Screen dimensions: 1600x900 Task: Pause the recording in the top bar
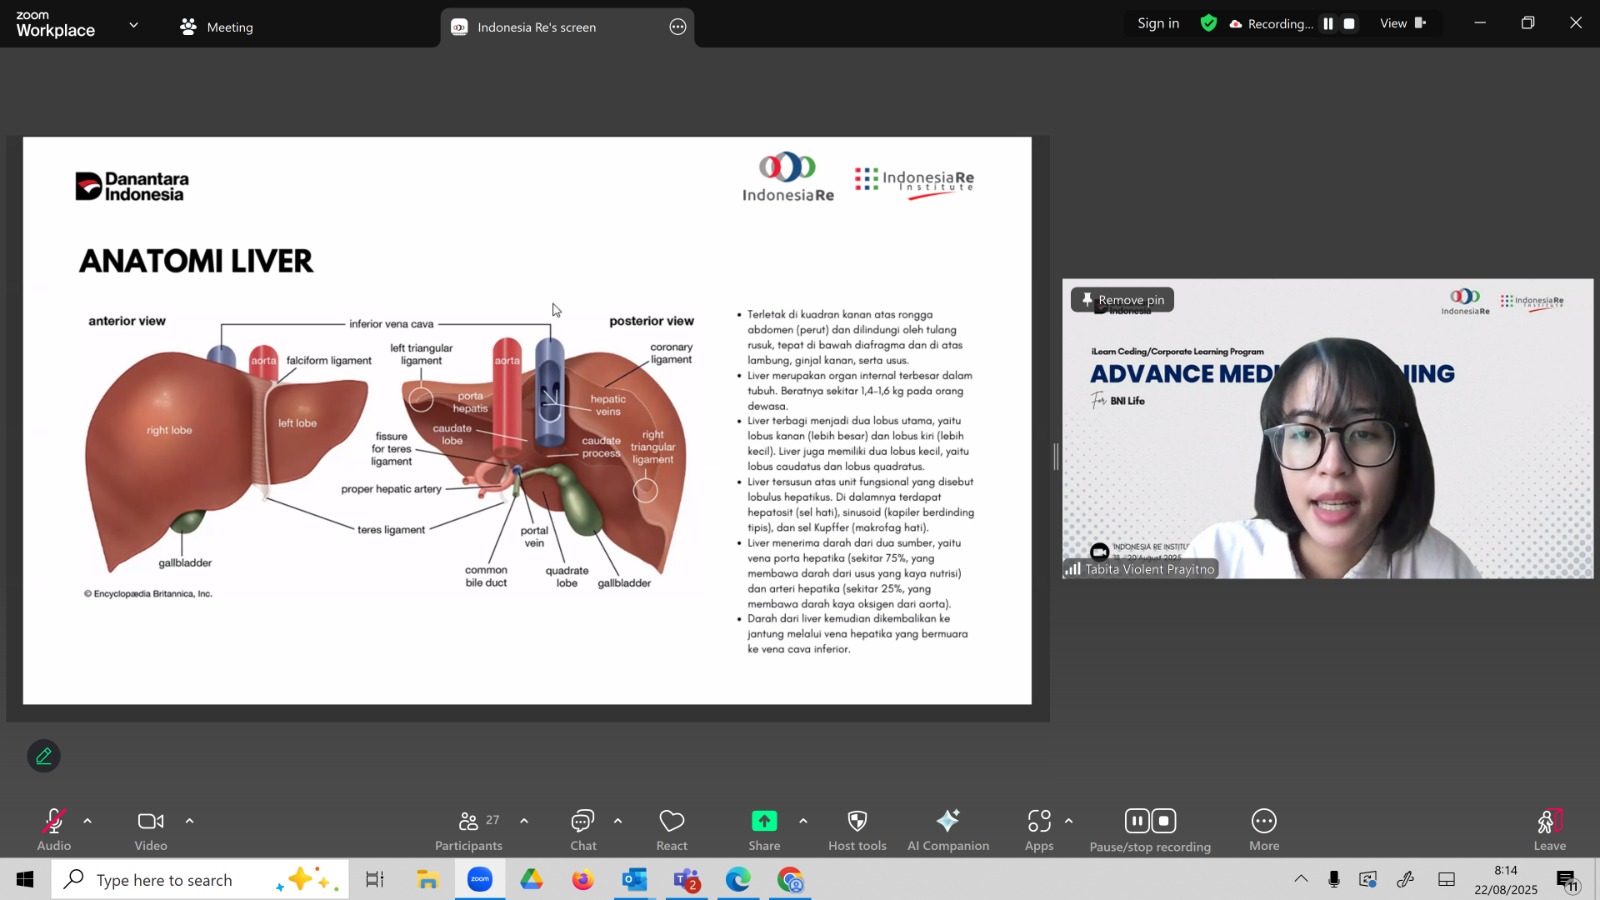(x=1328, y=24)
